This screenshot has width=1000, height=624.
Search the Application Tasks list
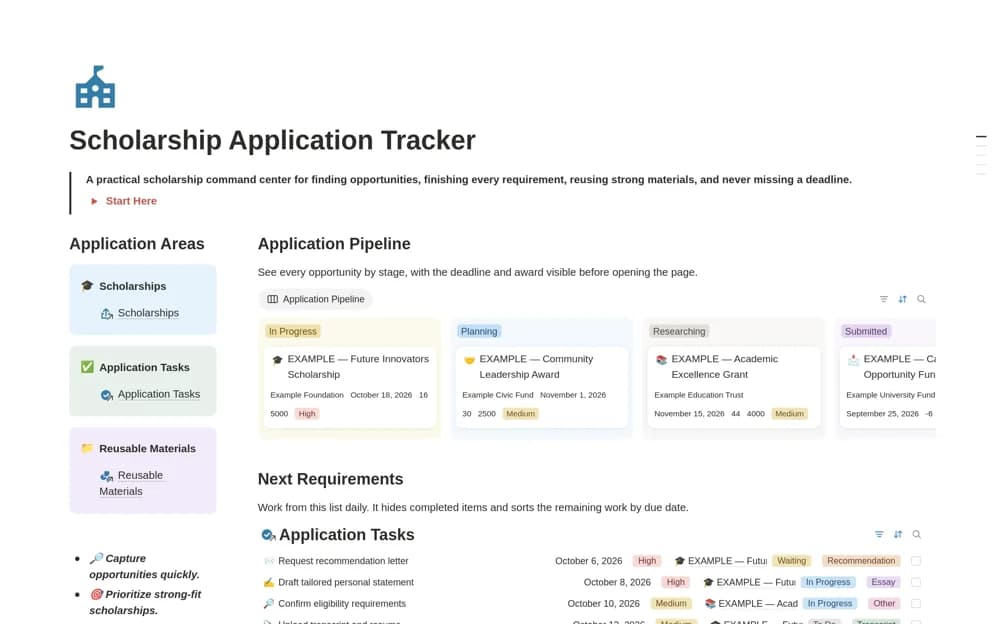click(x=916, y=534)
